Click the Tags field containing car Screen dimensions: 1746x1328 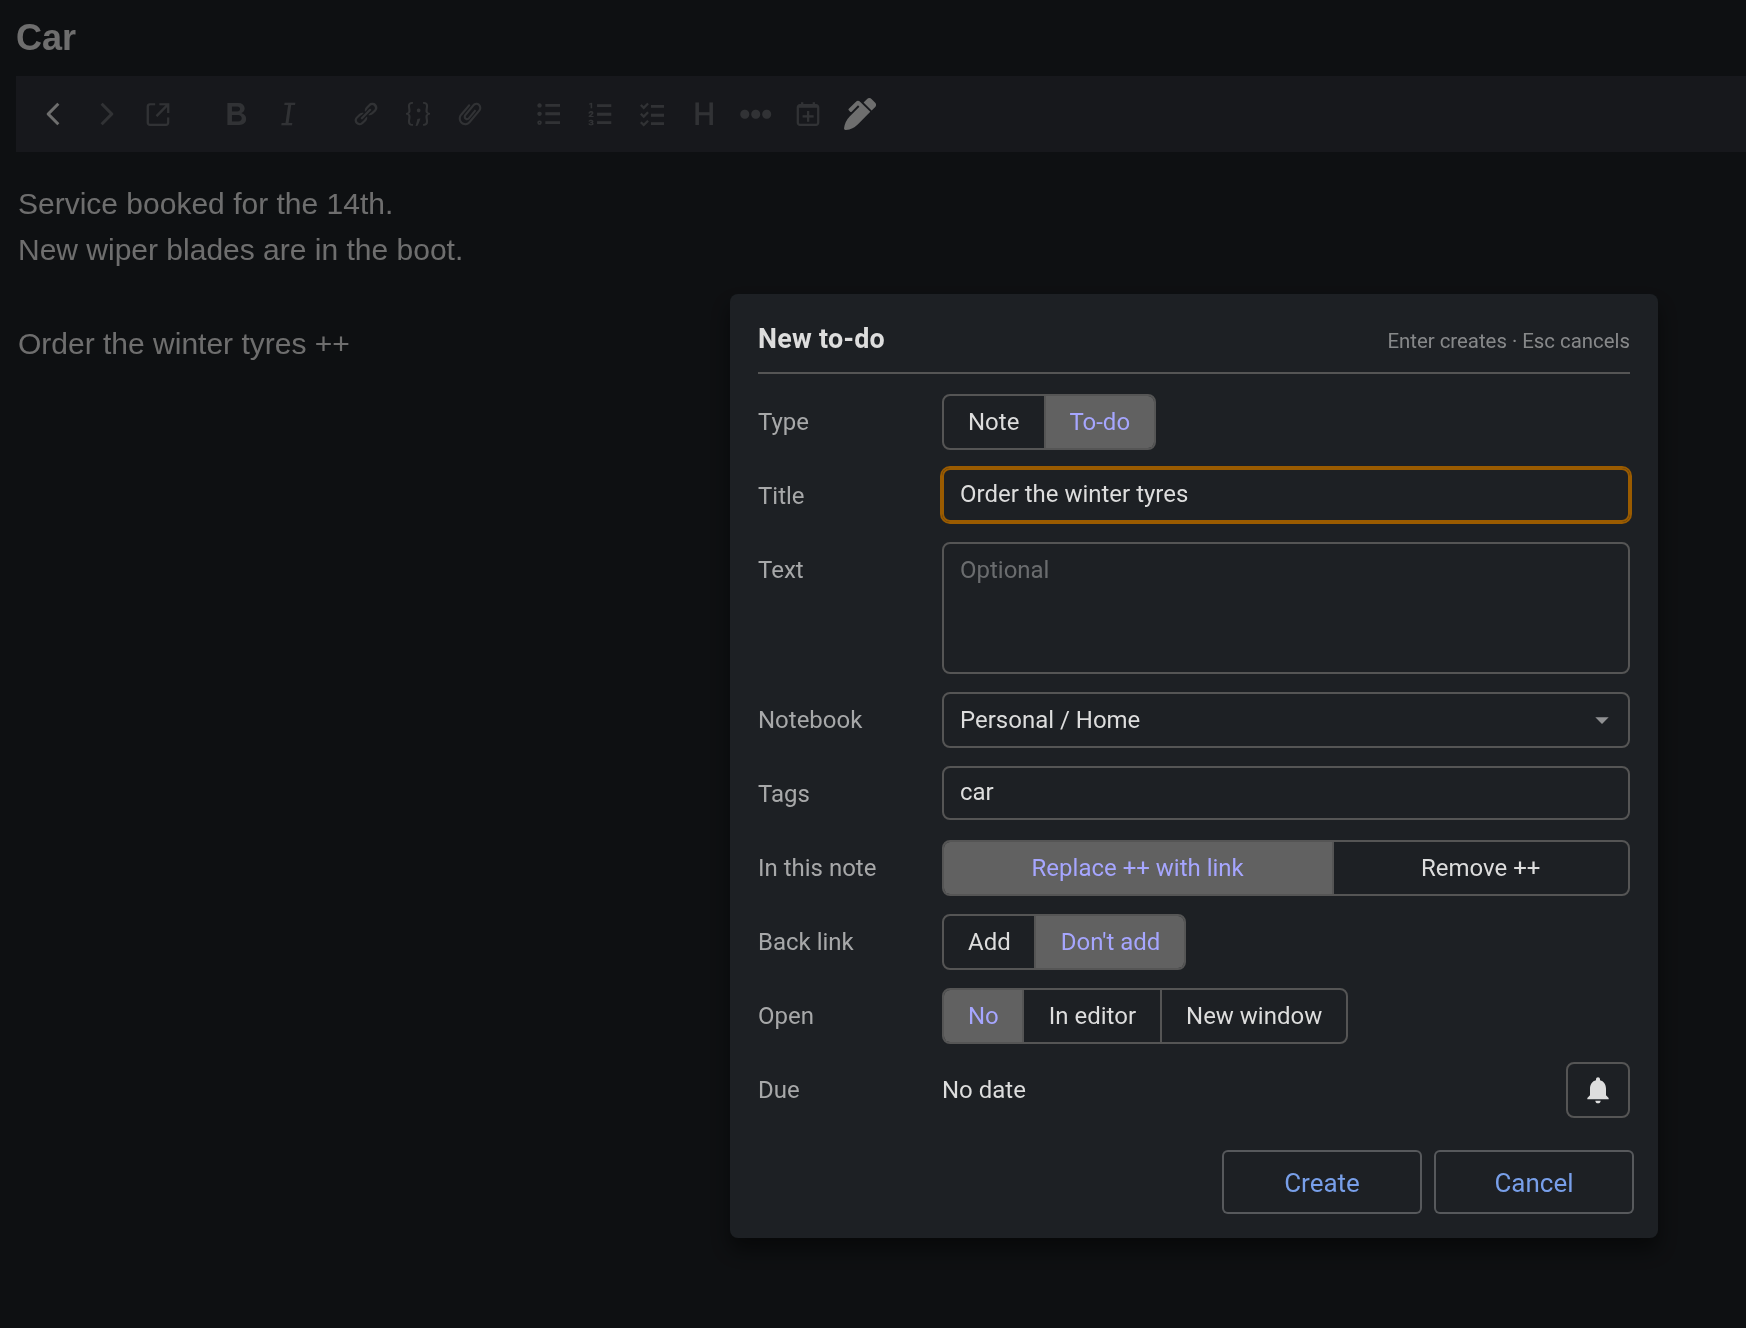tap(1286, 793)
